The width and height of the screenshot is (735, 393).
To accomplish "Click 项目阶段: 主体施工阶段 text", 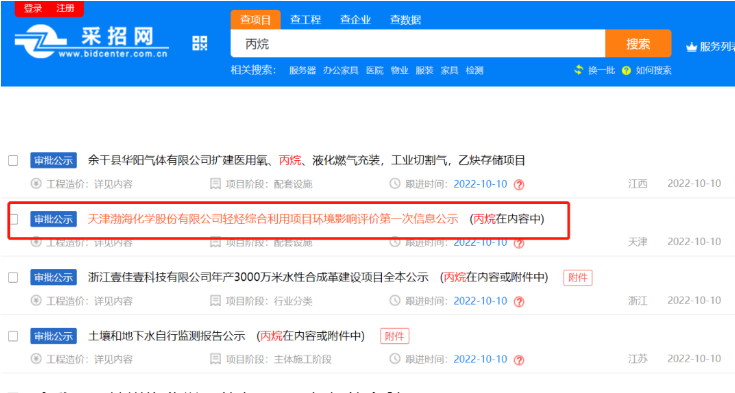I will [x=278, y=359].
